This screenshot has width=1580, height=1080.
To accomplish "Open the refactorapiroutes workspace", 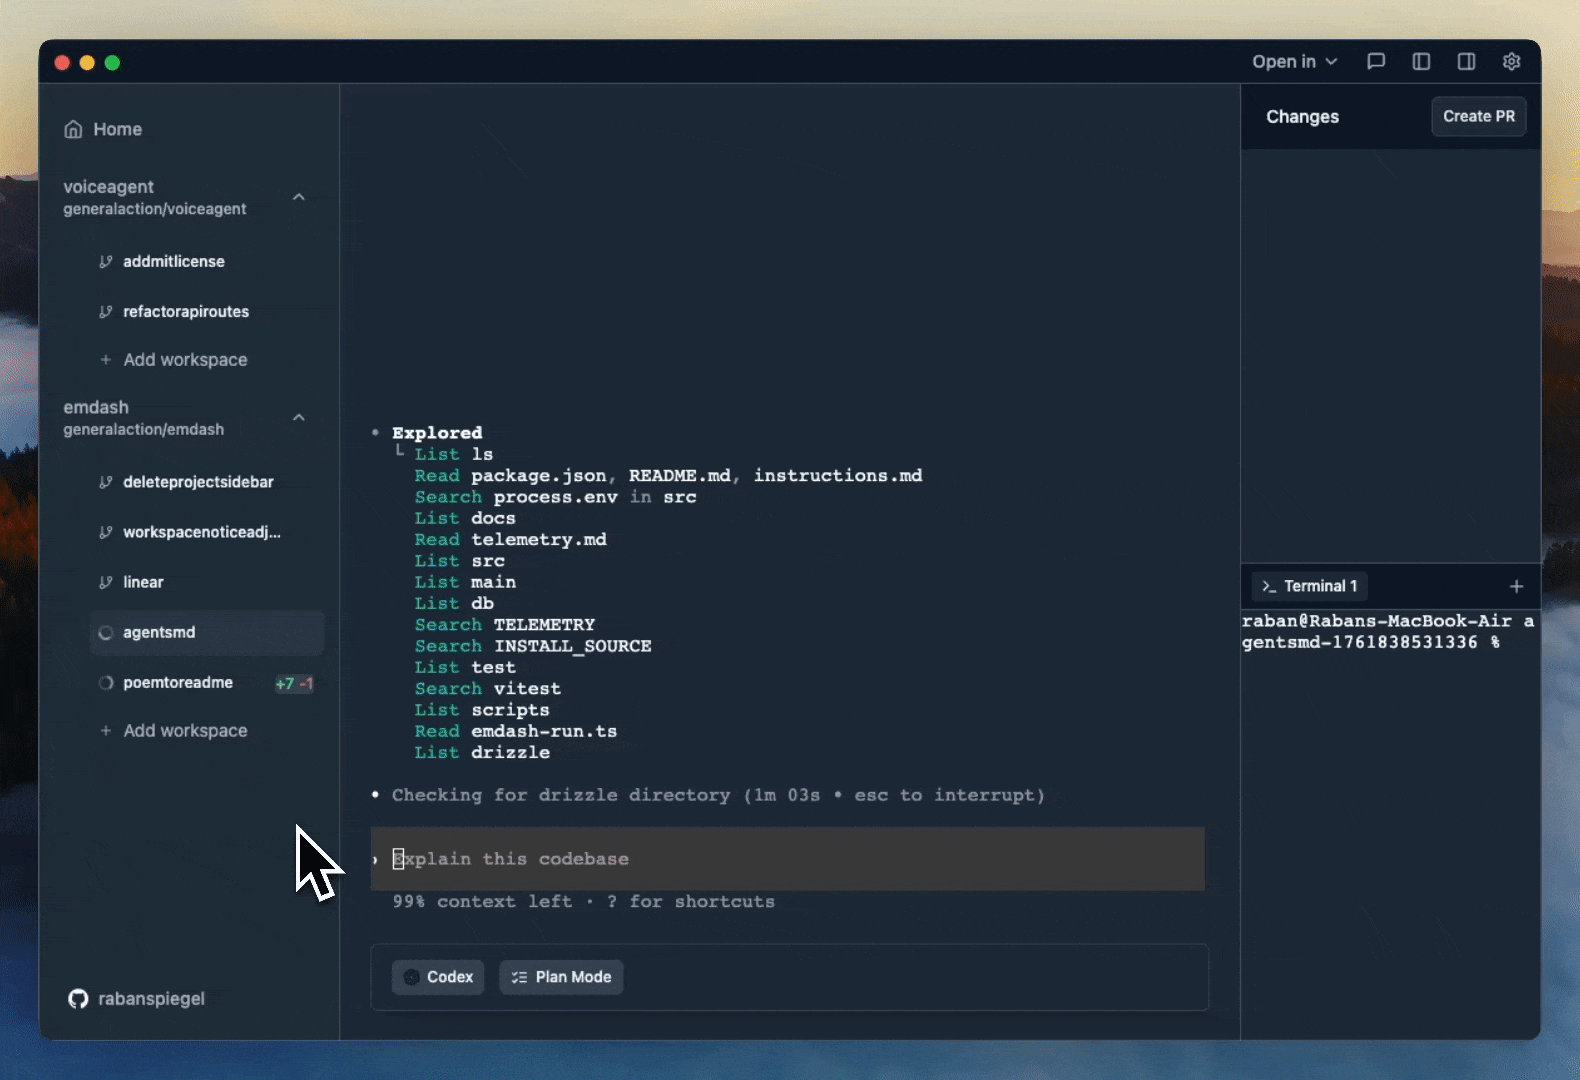I will [185, 312].
